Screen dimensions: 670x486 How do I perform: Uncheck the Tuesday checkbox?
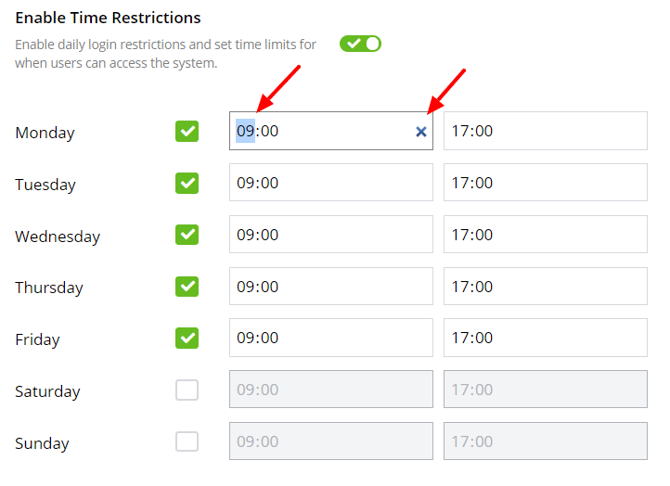pos(187,183)
